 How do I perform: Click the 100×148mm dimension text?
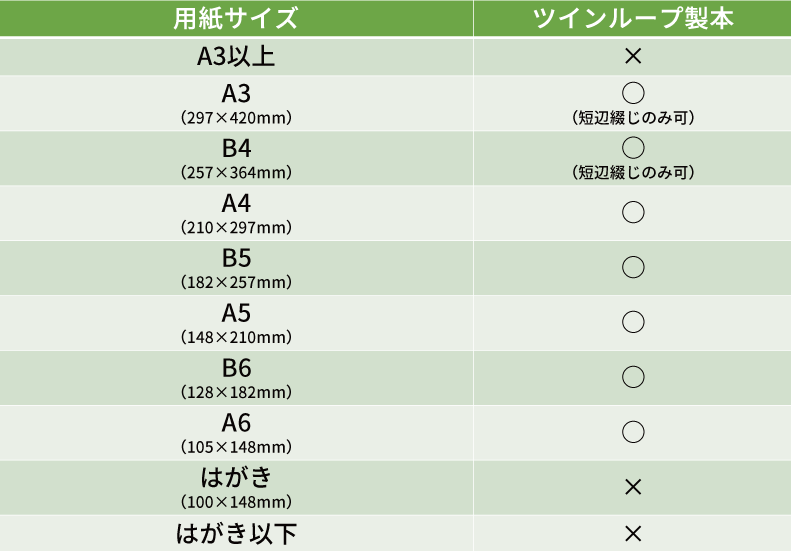point(236,502)
